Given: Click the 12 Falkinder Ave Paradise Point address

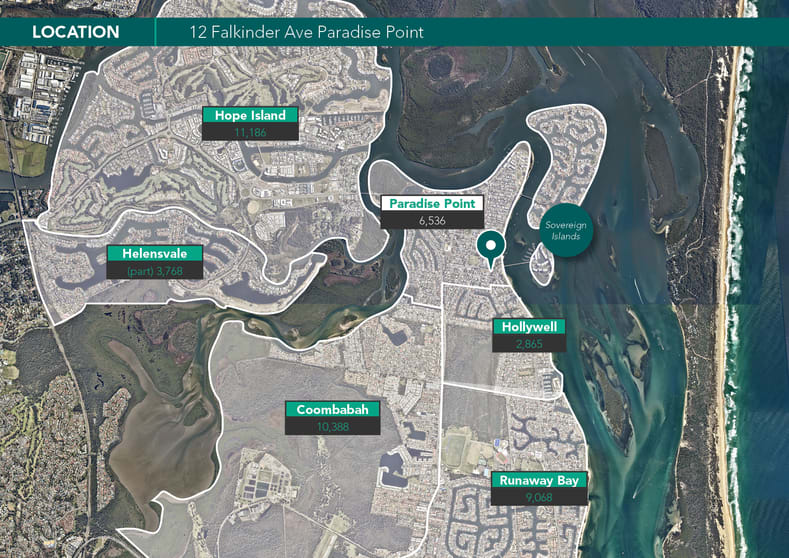Looking at the screenshot, I should click(306, 32).
